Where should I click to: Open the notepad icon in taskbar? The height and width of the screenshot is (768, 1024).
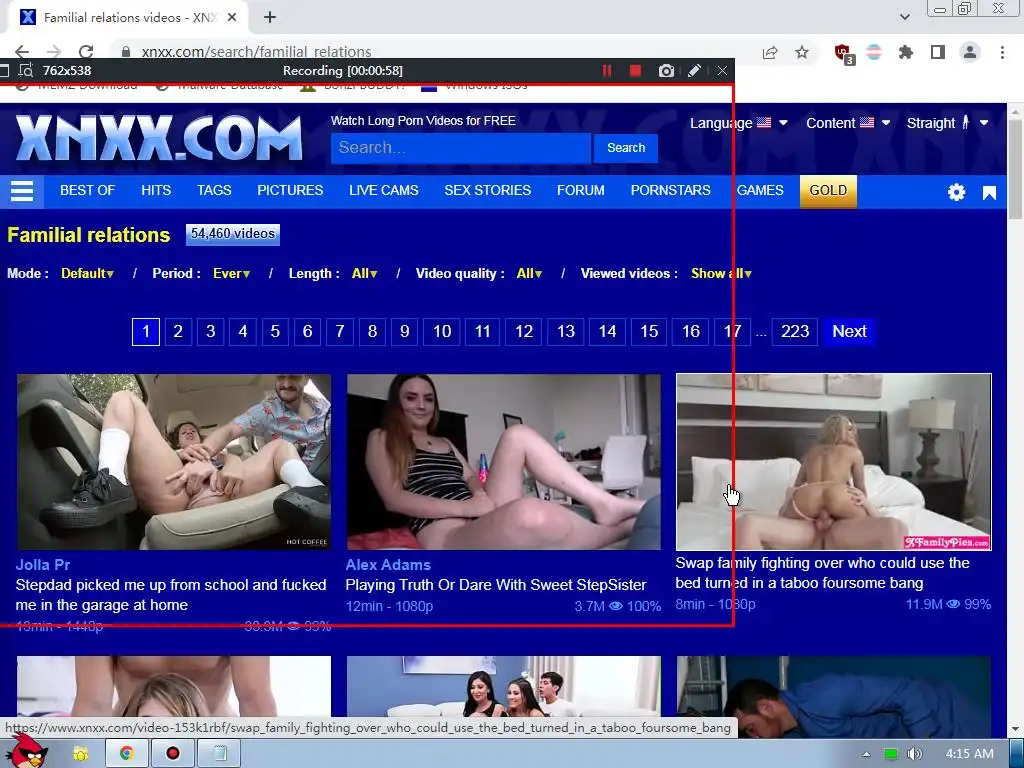coord(219,754)
